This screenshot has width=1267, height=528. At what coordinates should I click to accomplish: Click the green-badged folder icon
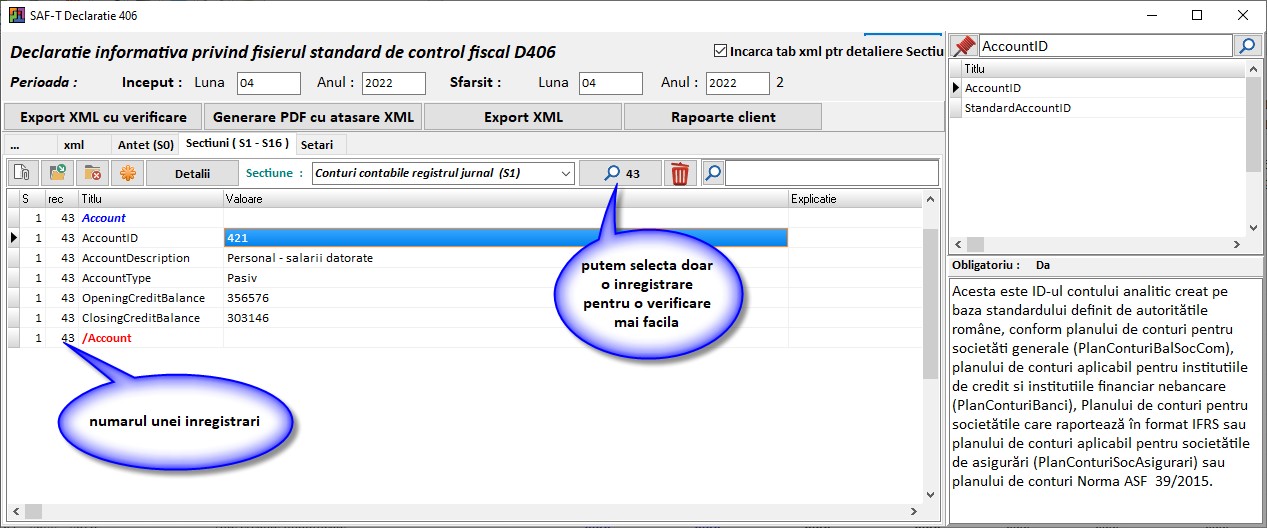pyautogui.click(x=57, y=173)
